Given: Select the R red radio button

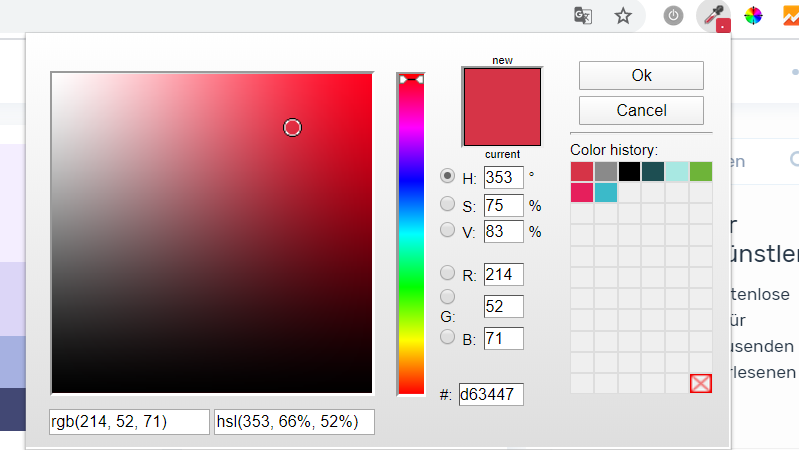Looking at the screenshot, I should [448, 273].
